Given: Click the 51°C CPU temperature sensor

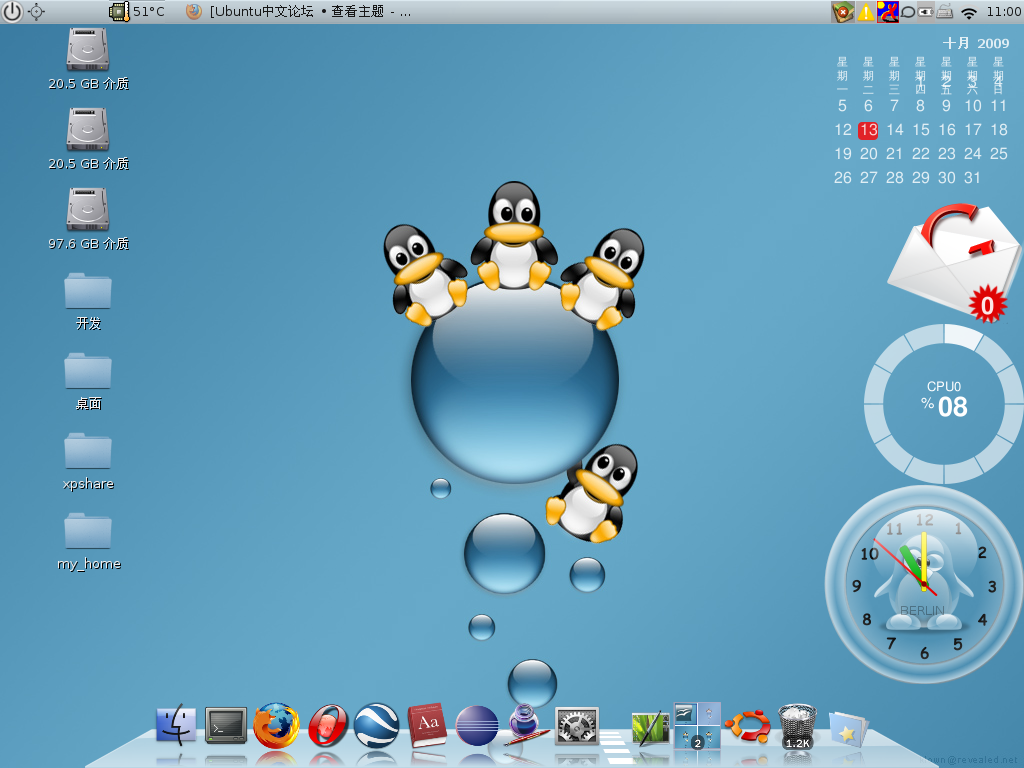Looking at the screenshot, I should (137, 12).
